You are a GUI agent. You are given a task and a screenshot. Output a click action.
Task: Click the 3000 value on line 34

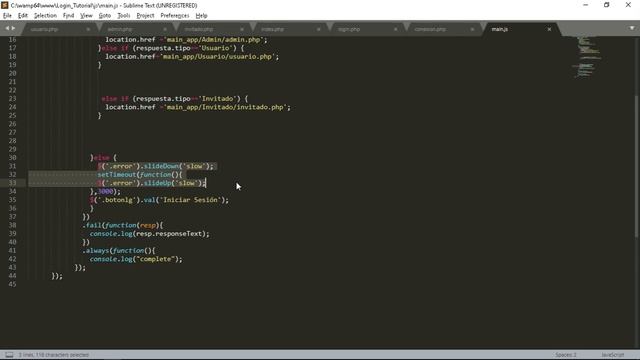[105, 191]
